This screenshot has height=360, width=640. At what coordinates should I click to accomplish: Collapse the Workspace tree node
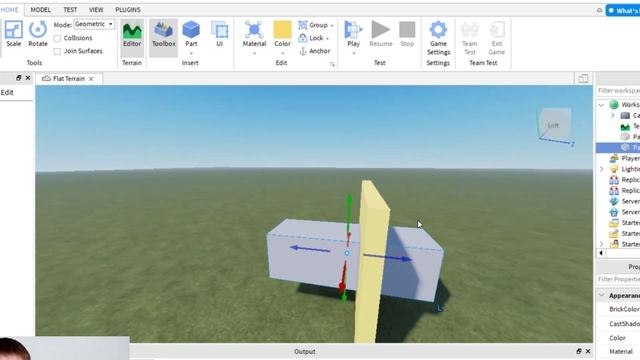(x=601, y=105)
